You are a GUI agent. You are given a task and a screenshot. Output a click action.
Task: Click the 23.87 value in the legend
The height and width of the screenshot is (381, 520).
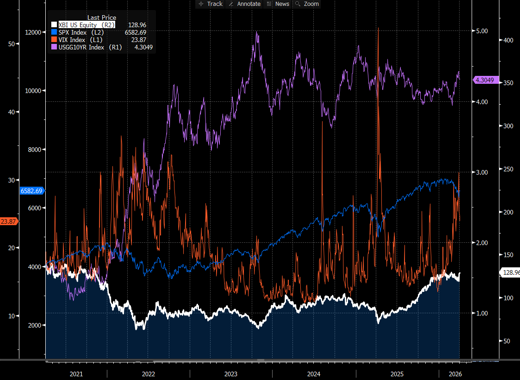pos(139,40)
